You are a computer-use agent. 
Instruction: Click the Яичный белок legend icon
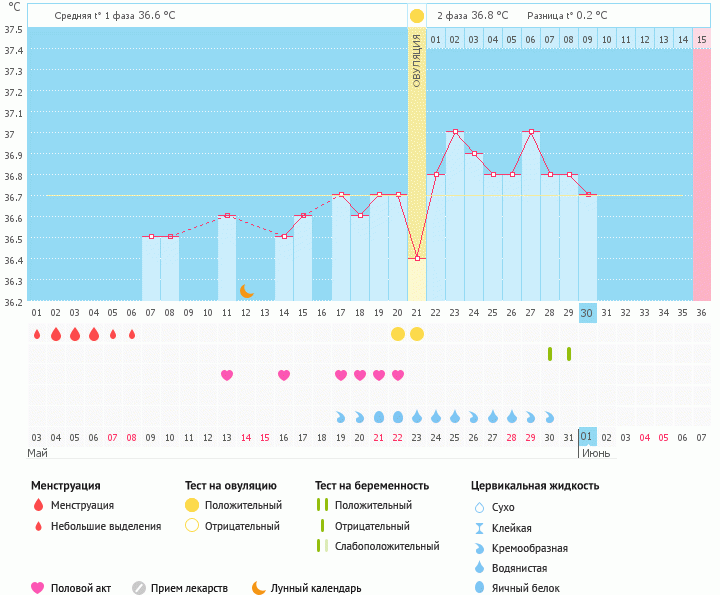click(x=480, y=588)
